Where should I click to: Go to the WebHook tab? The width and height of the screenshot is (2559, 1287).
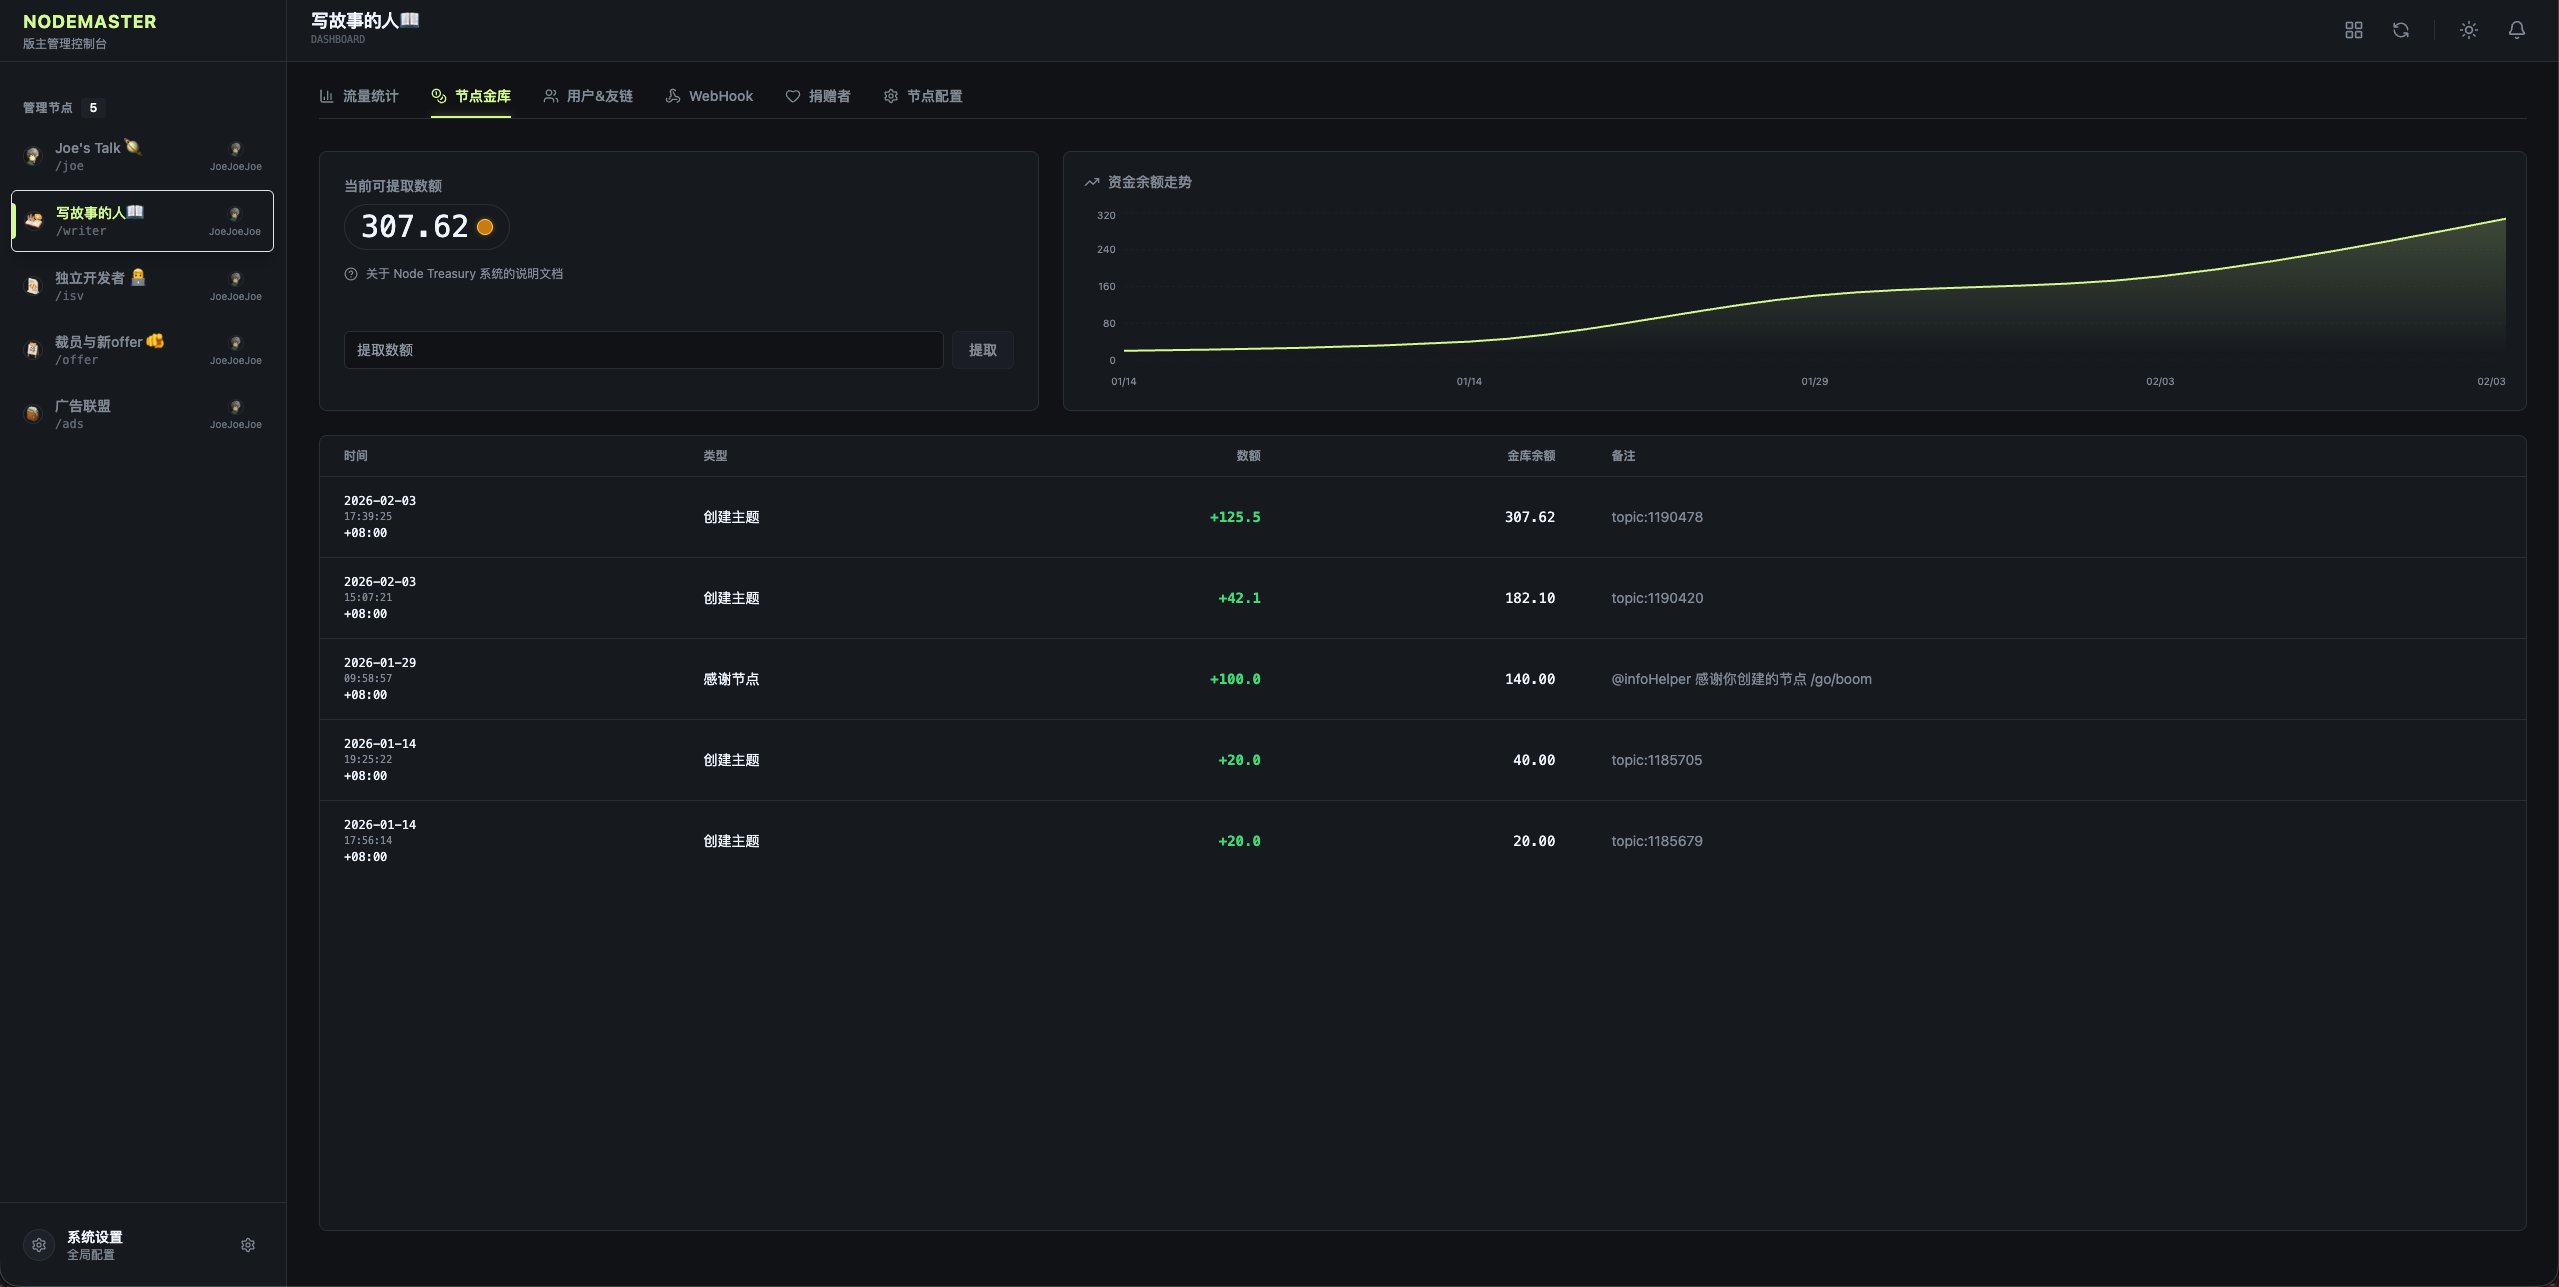[x=709, y=96]
